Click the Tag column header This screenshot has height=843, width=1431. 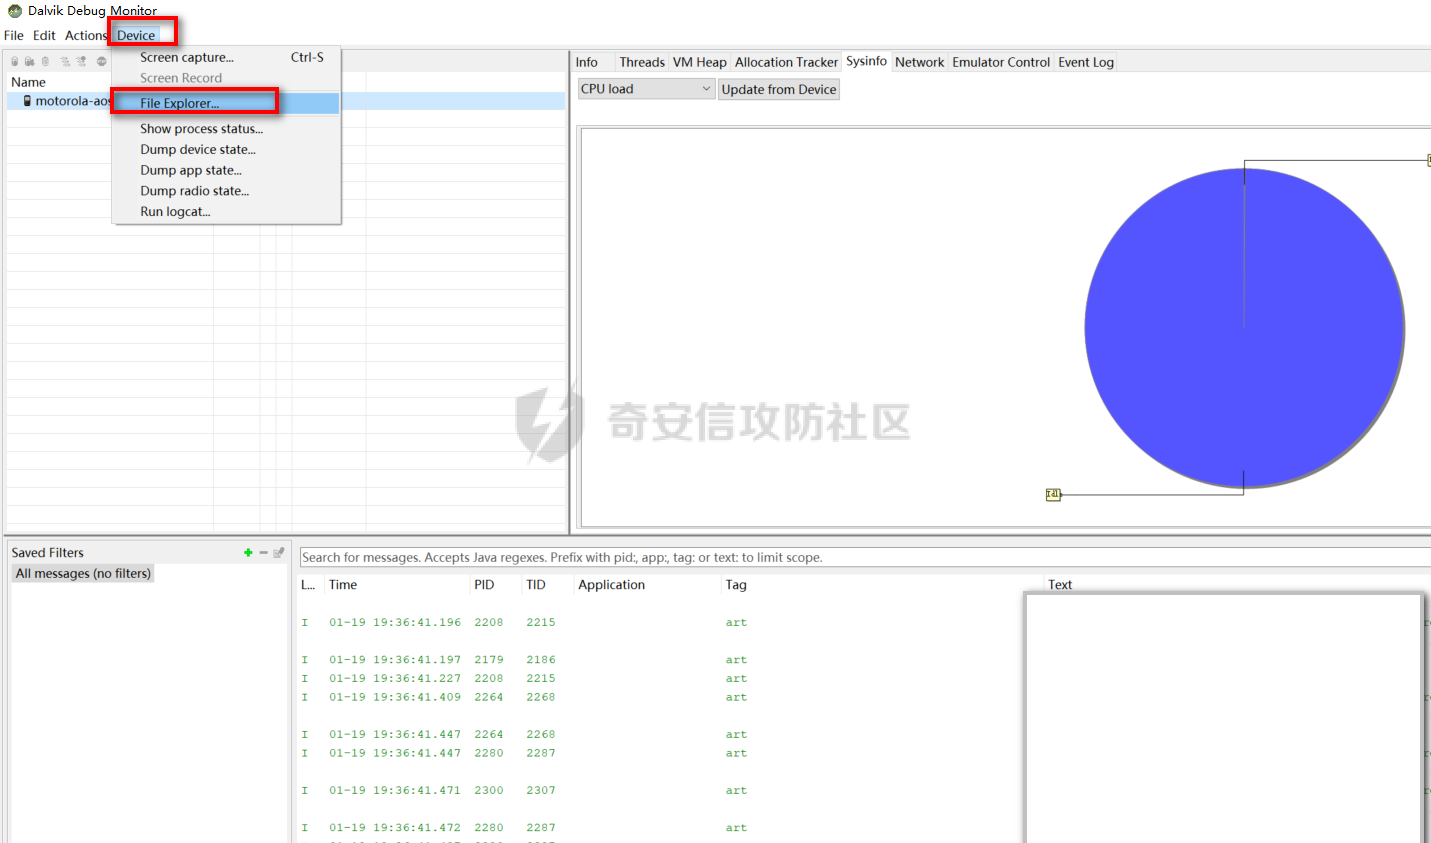coord(736,585)
